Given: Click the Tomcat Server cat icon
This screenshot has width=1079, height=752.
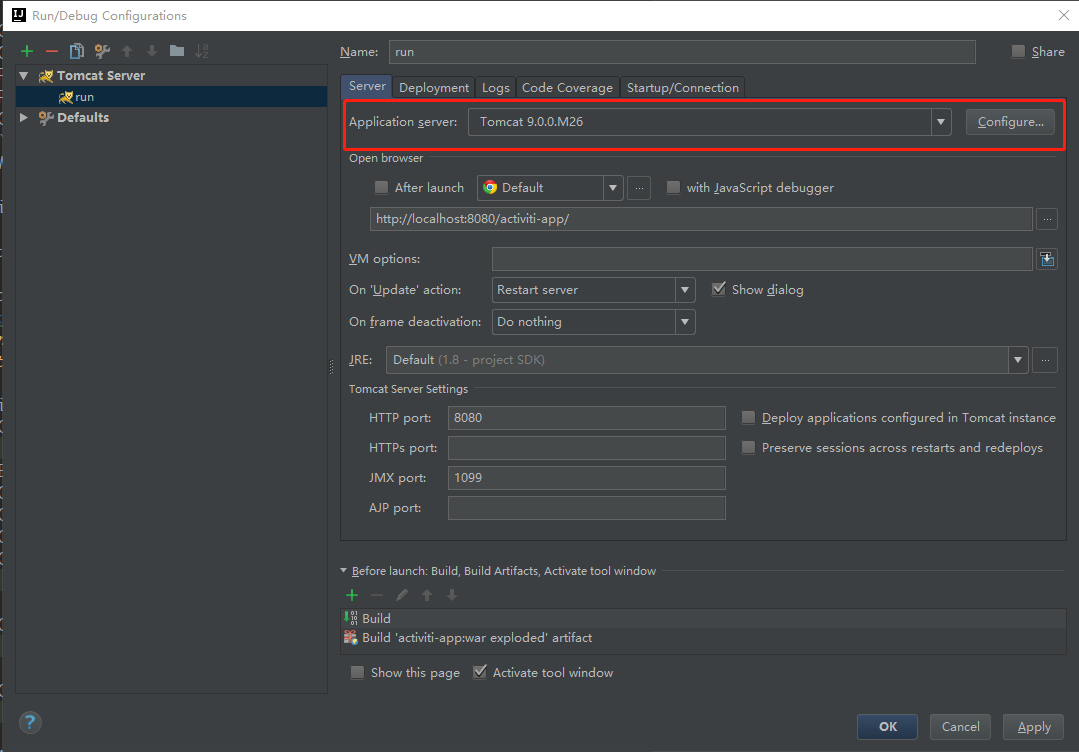Looking at the screenshot, I should 45,76.
